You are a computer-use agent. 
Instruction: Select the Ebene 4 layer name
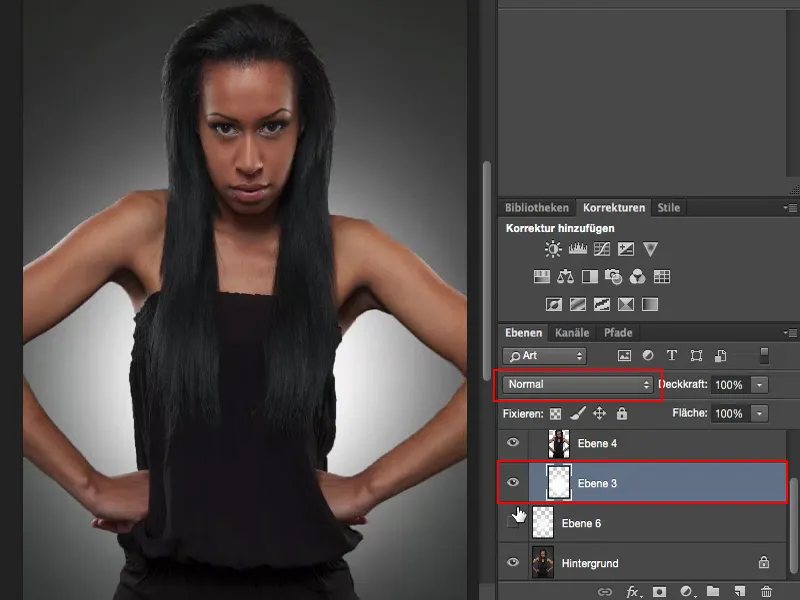[x=597, y=443]
